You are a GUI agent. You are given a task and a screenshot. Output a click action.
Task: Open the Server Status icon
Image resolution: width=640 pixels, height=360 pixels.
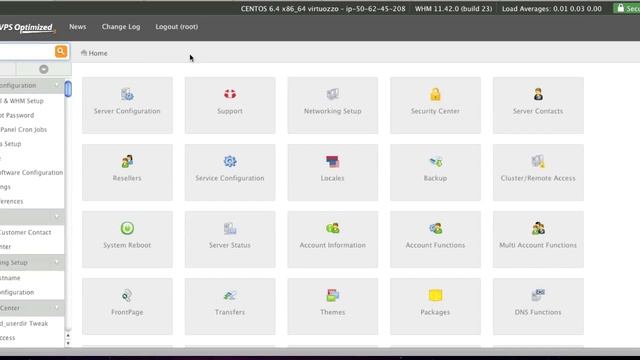point(230,228)
